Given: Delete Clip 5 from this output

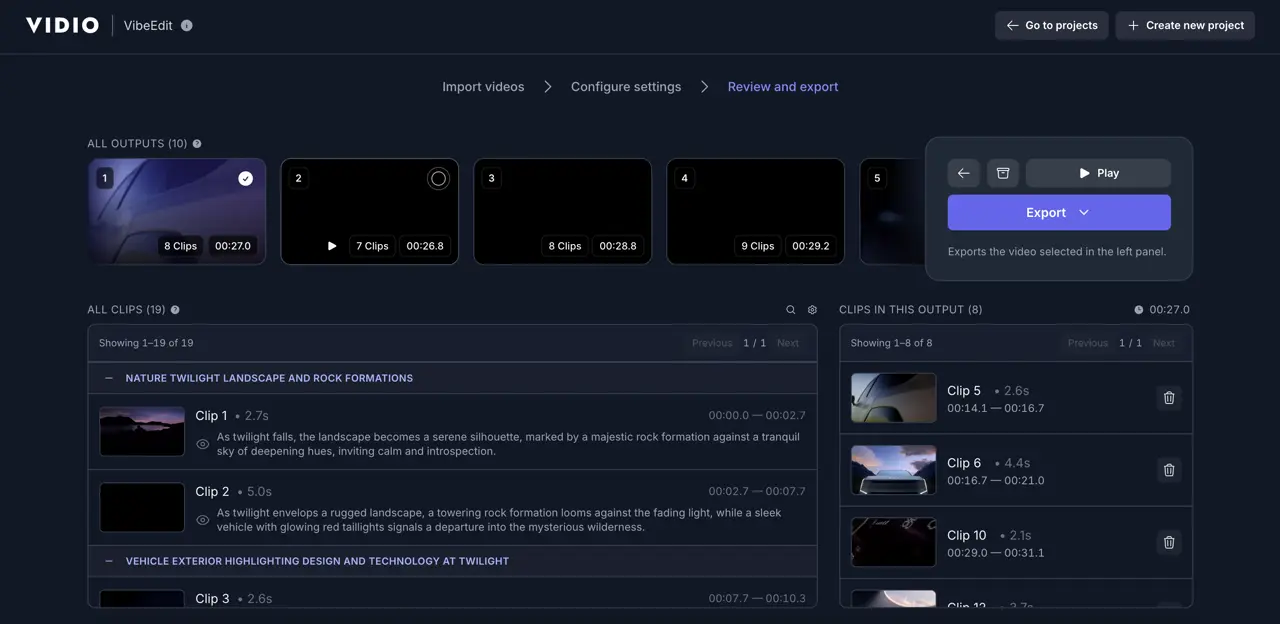Looking at the screenshot, I should pos(1168,398).
